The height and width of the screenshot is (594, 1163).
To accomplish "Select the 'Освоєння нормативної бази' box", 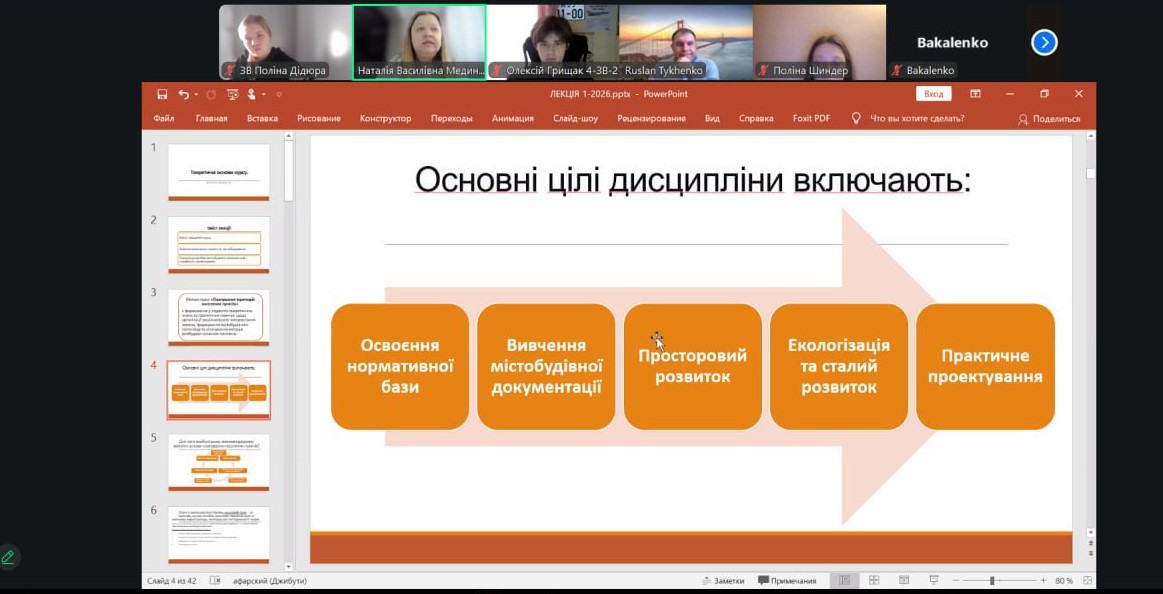I will (400, 366).
